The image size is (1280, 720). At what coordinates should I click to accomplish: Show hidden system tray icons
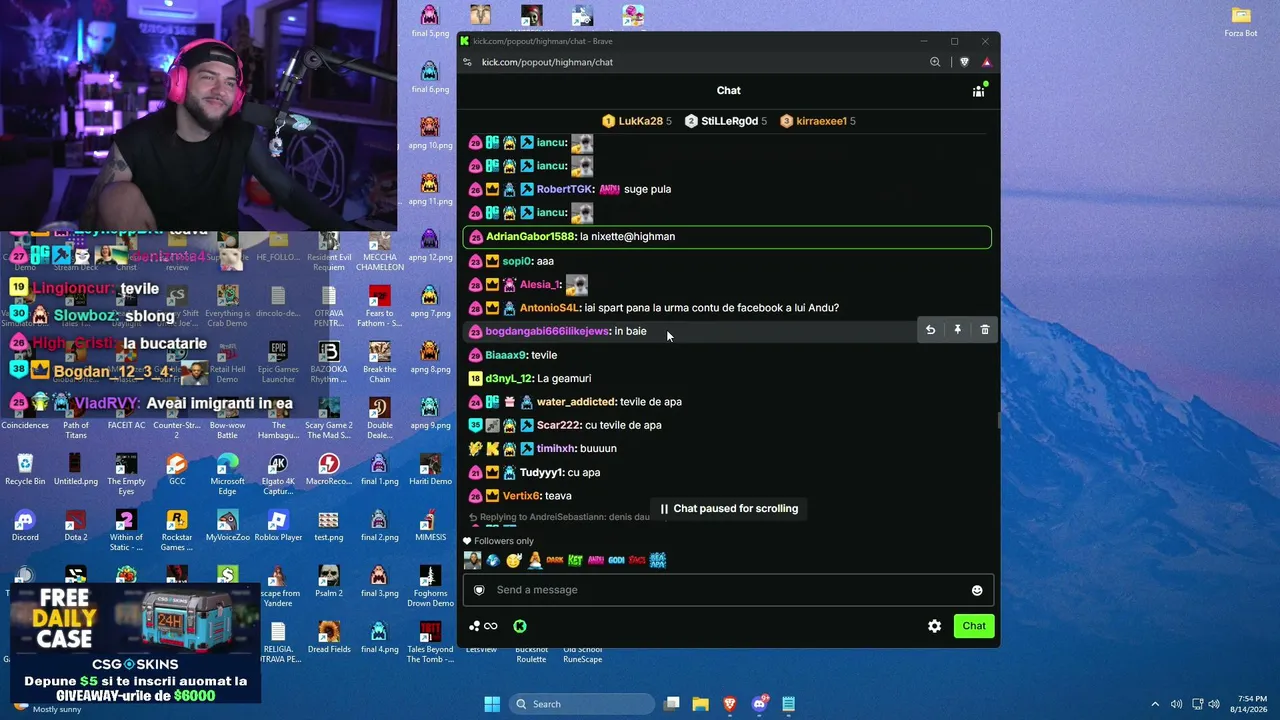pyautogui.click(x=1155, y=704)
